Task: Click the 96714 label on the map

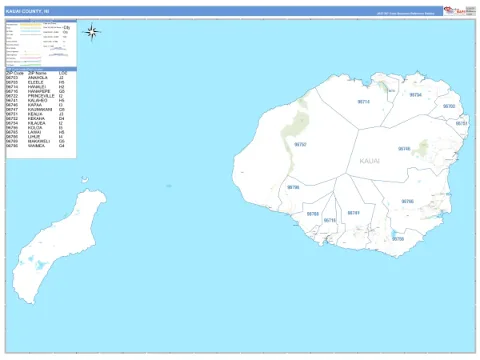Action: click(363, 102)
